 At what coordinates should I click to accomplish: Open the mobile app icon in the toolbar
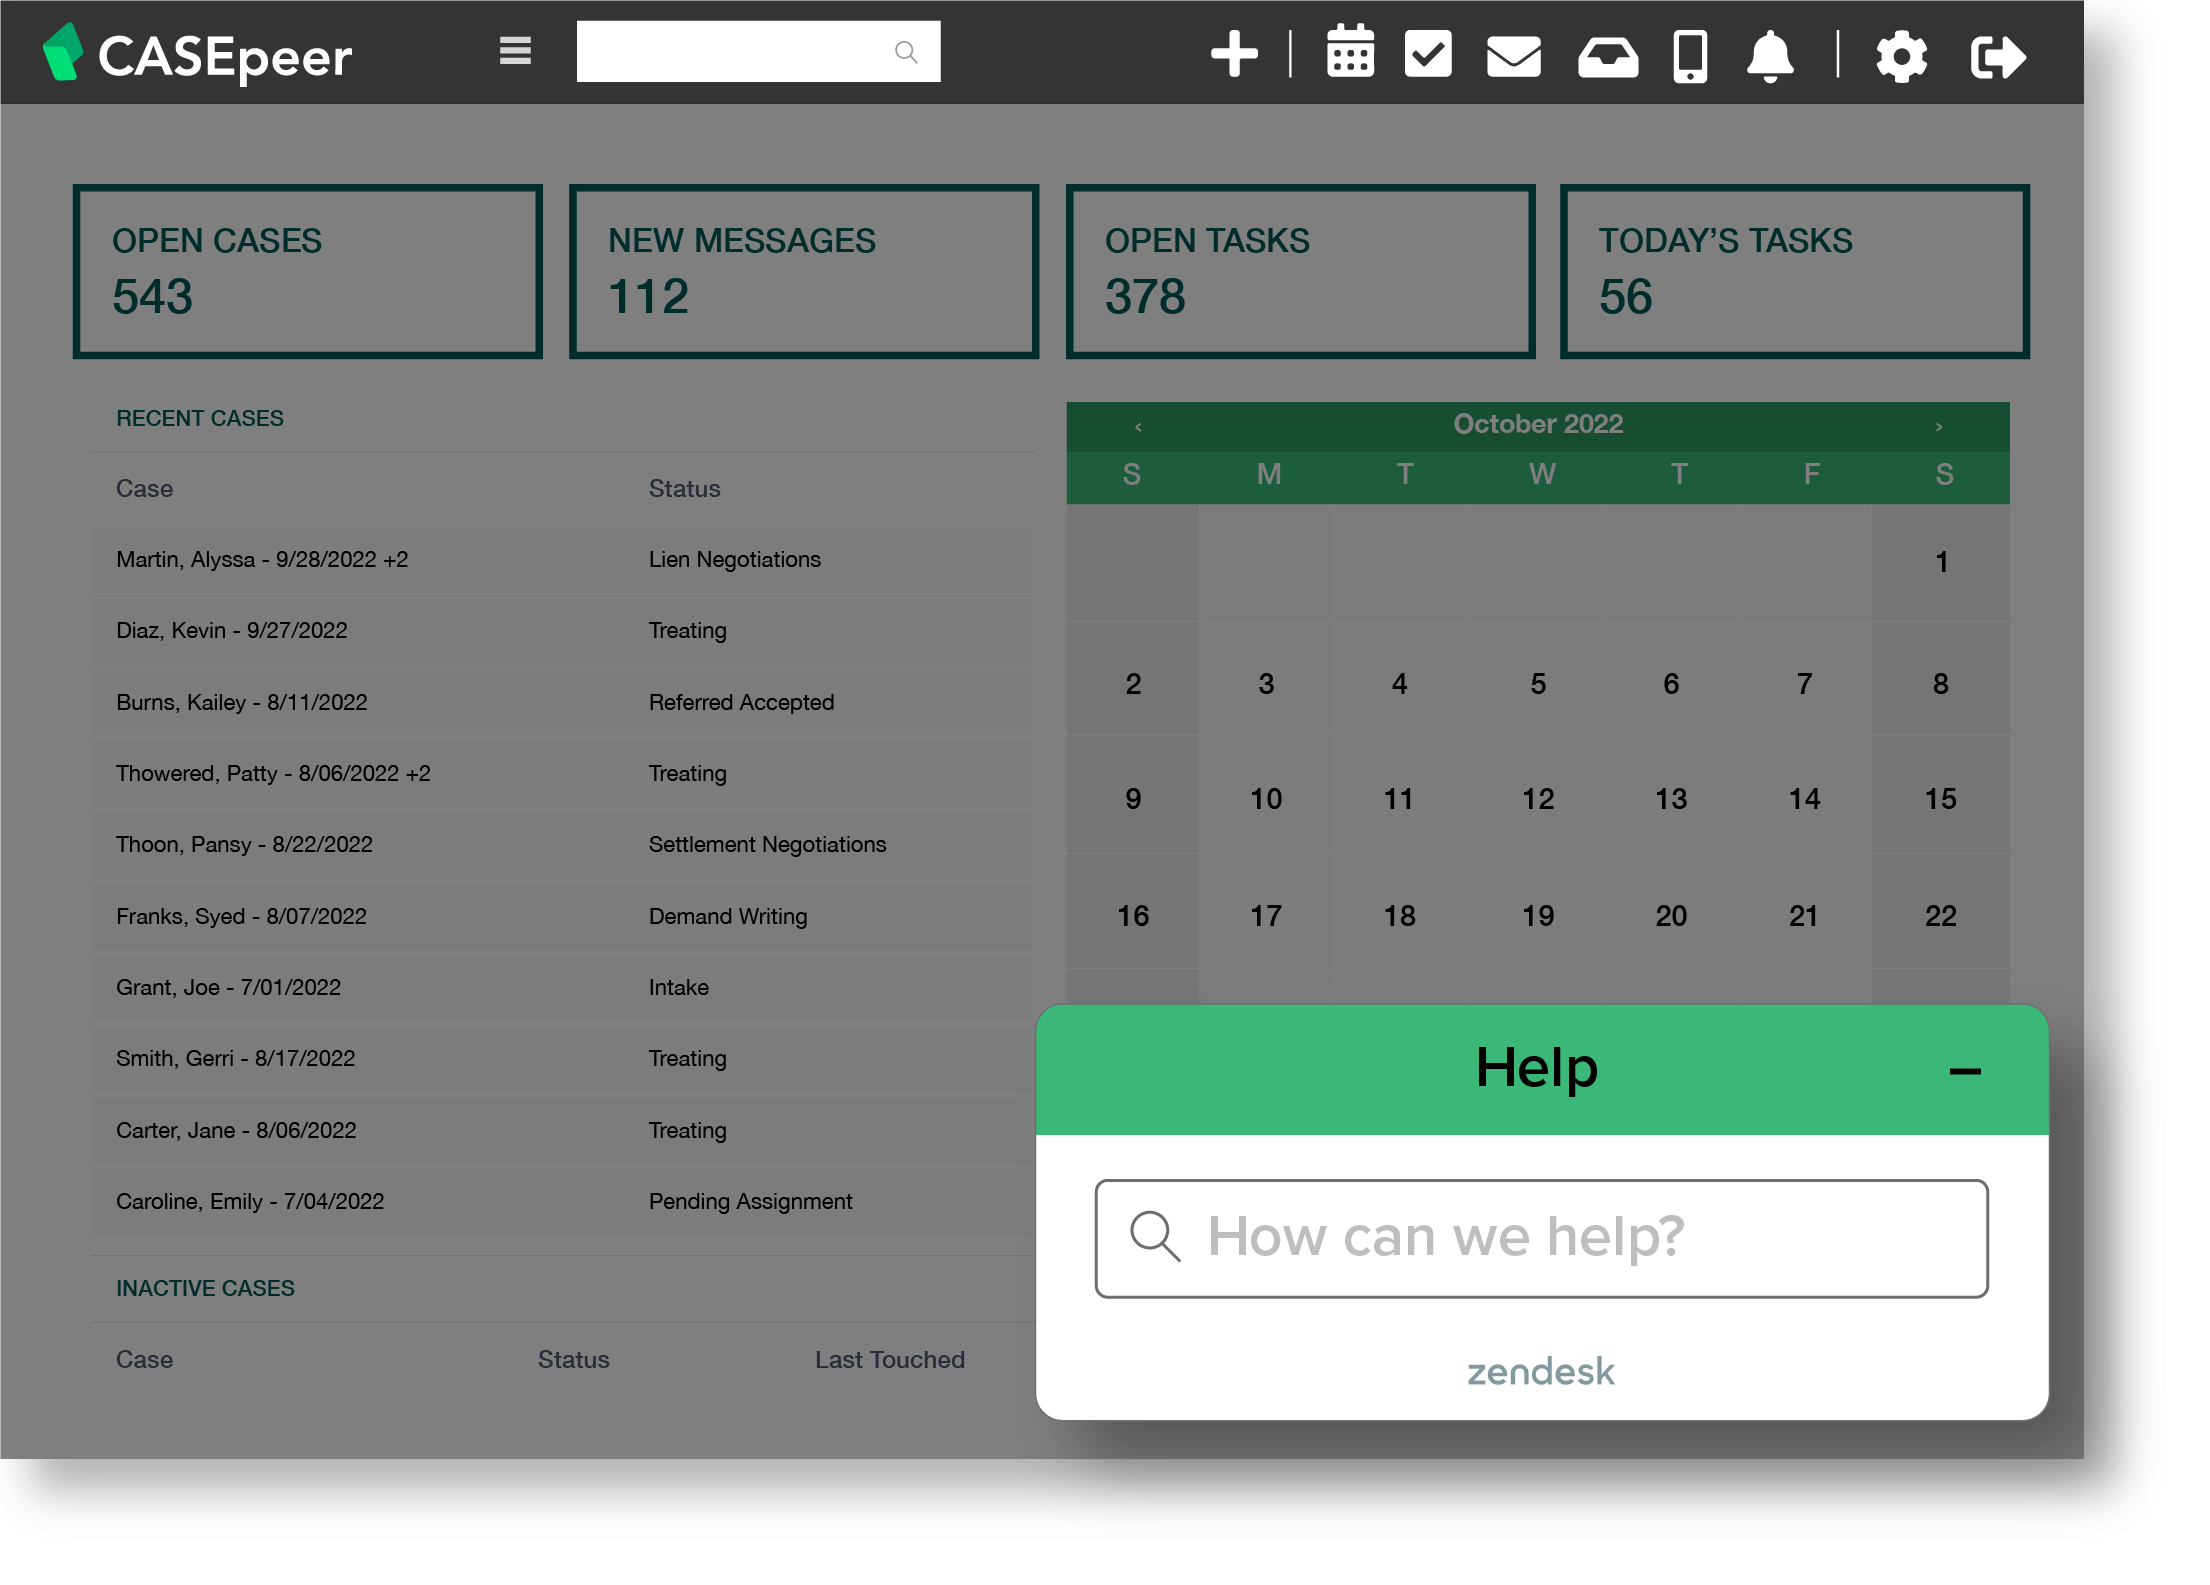click(1689, 57)
